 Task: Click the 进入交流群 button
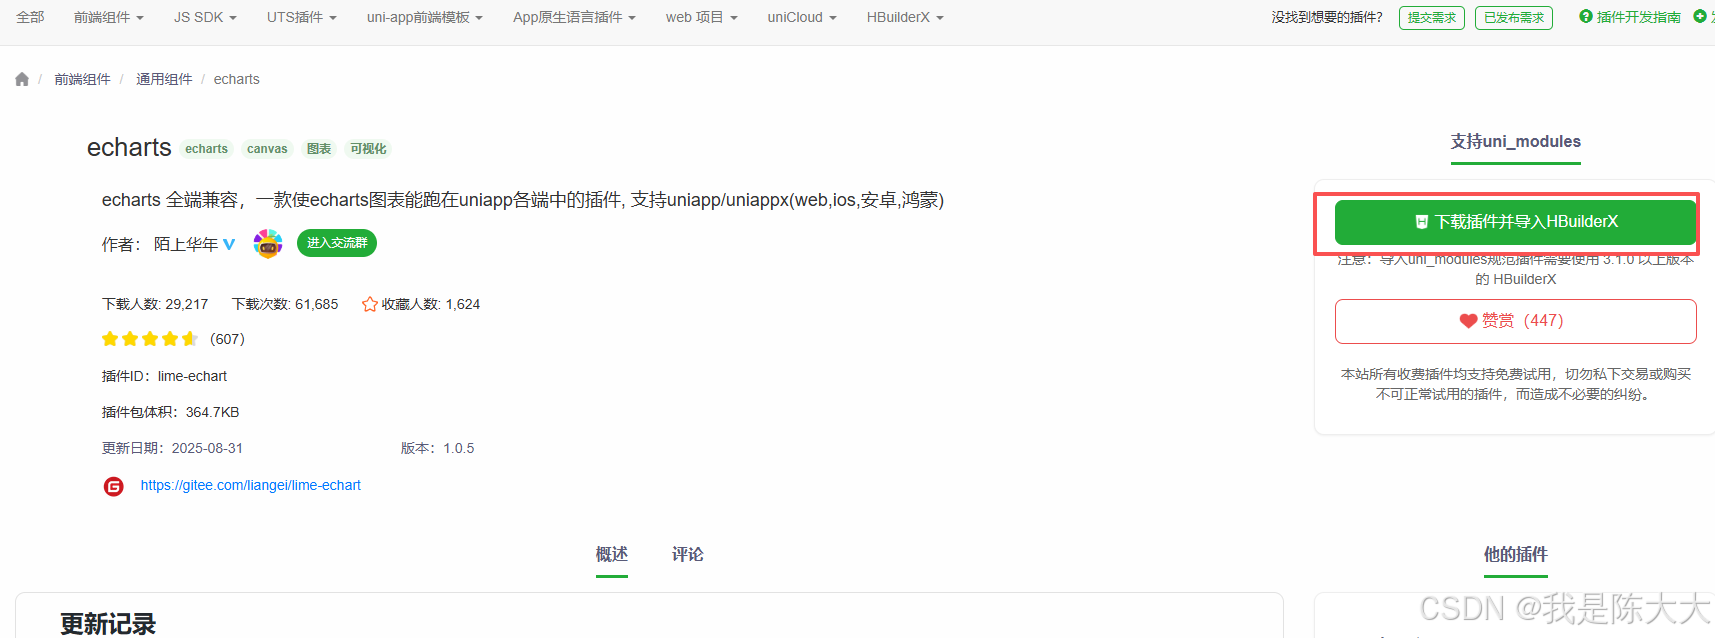pyautogui.click(x=337, y=243)
